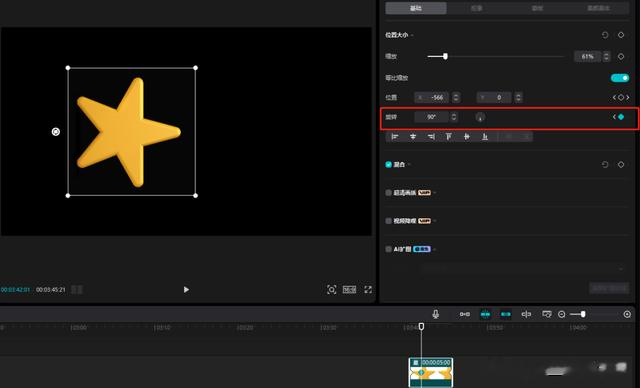This screenshot has height=388, width=640.
Task: Switch to the first 基础 tab
Action: (x=416, y=8)
